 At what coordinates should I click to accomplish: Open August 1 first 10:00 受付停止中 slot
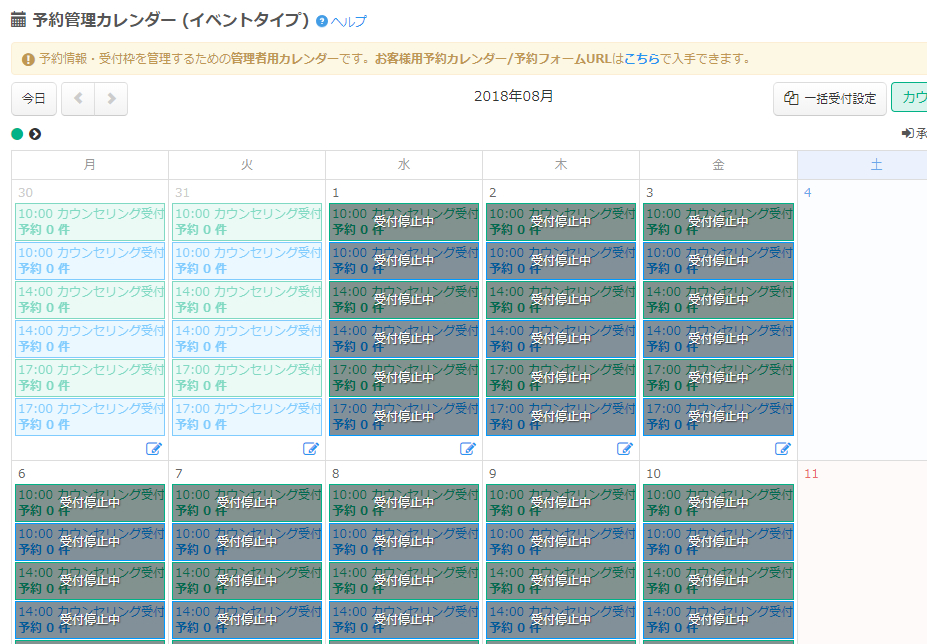404,221
